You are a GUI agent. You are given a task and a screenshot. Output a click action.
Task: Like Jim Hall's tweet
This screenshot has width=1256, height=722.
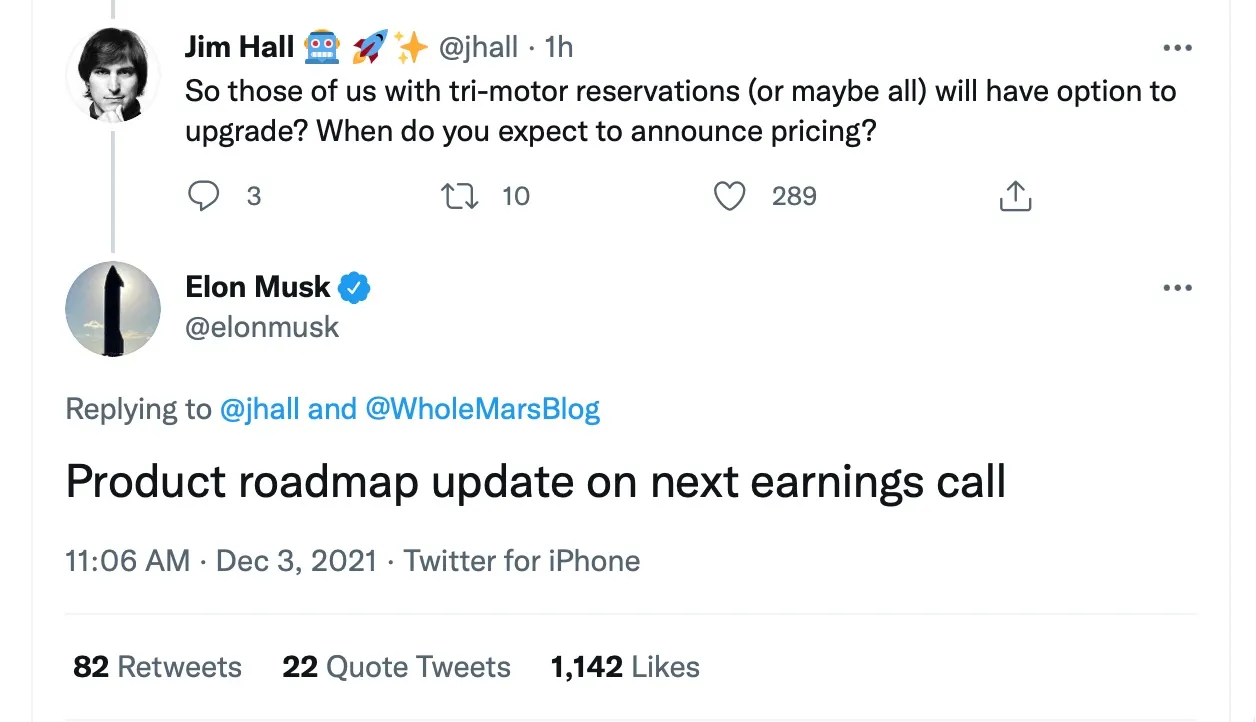[730, 196]
